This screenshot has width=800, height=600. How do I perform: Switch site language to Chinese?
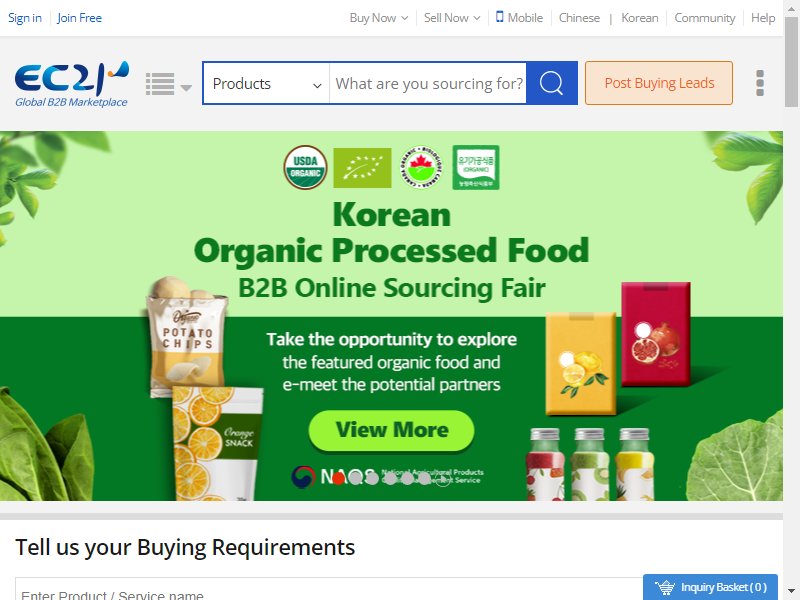click(x=579, y=18)
